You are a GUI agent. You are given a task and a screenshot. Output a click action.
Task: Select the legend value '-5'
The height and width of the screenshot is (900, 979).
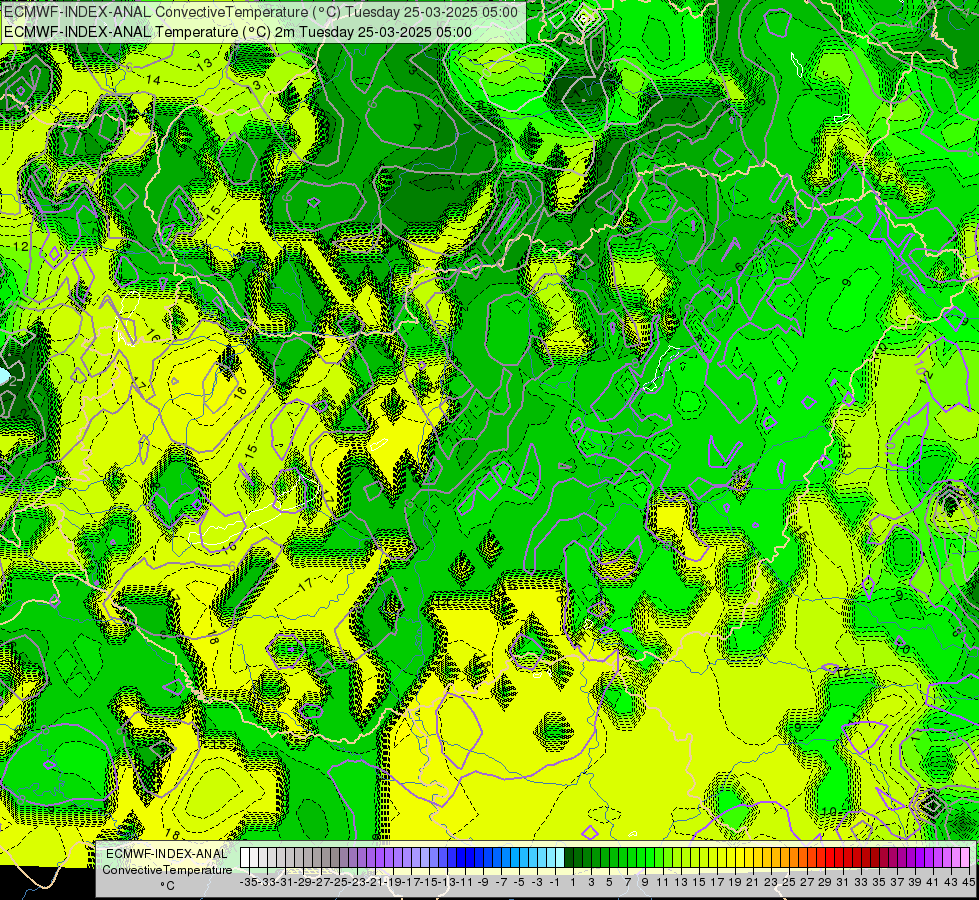coord(519,883)
